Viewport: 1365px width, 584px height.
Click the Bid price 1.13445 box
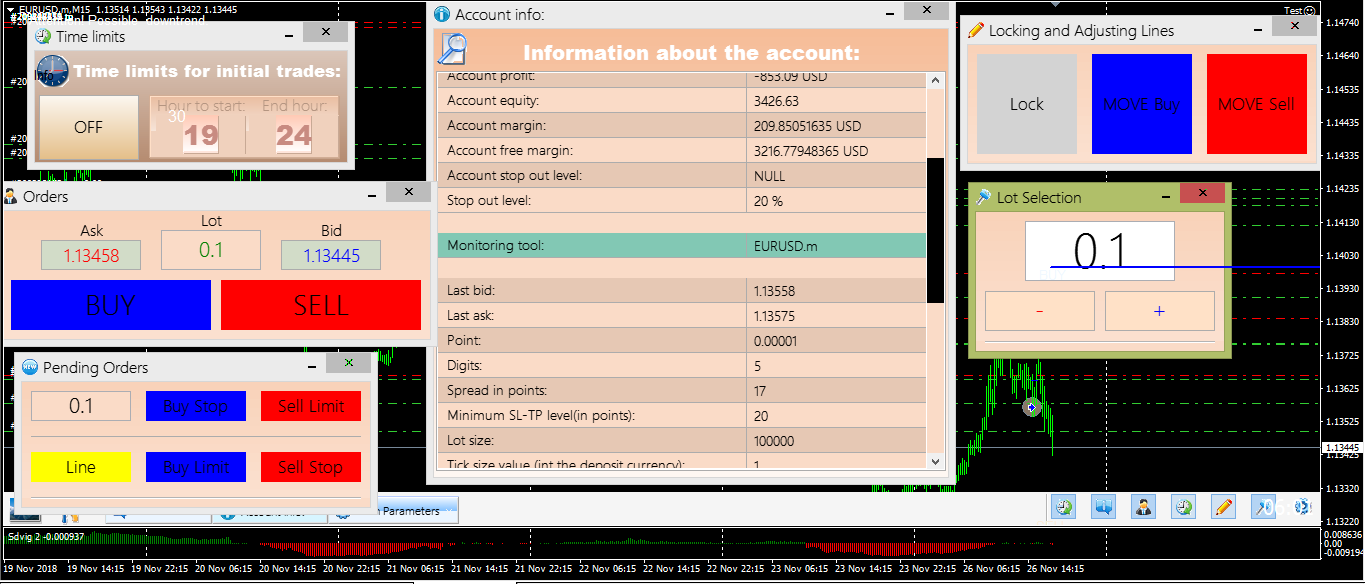pyautogui.click(x=331, y=255)
